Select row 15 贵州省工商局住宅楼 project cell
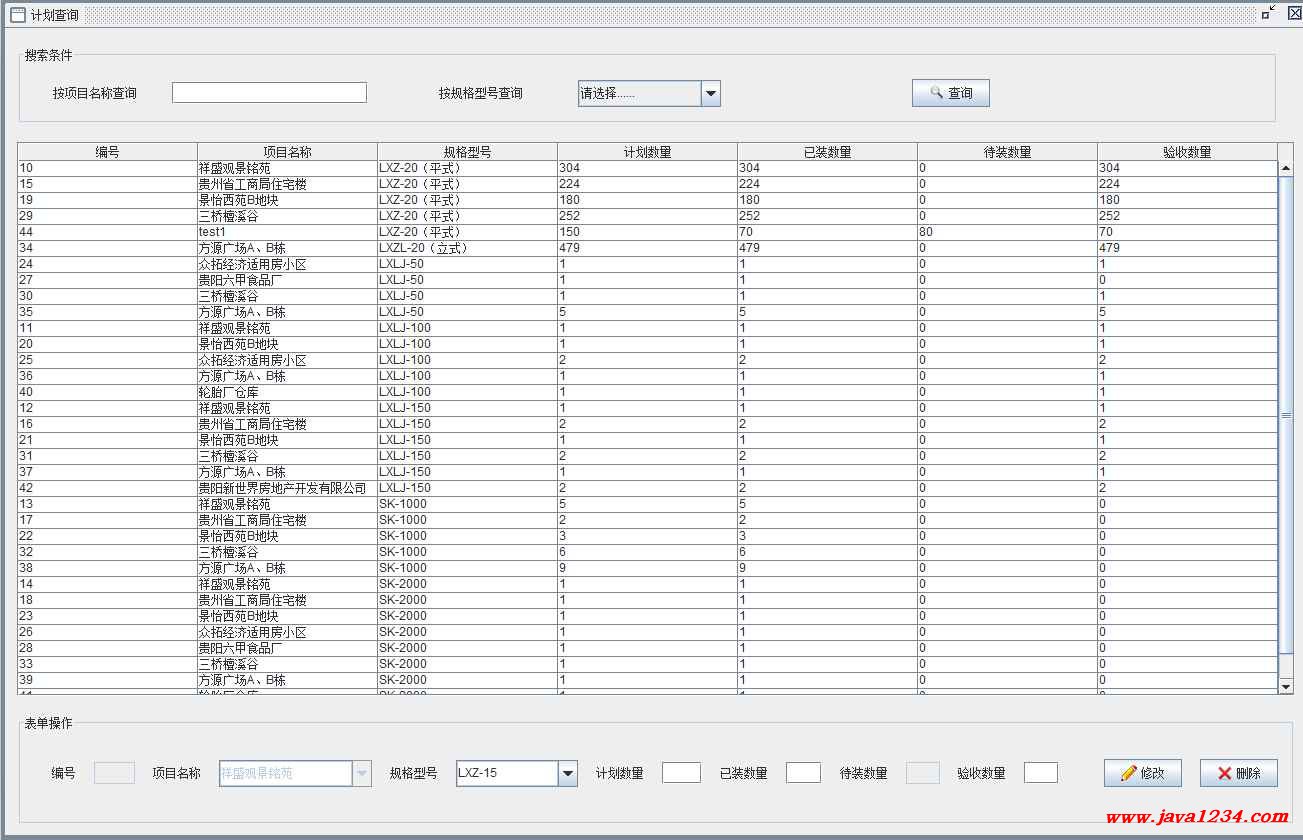The height and width of the screenshot is (840, 1303). pos(288,184)
